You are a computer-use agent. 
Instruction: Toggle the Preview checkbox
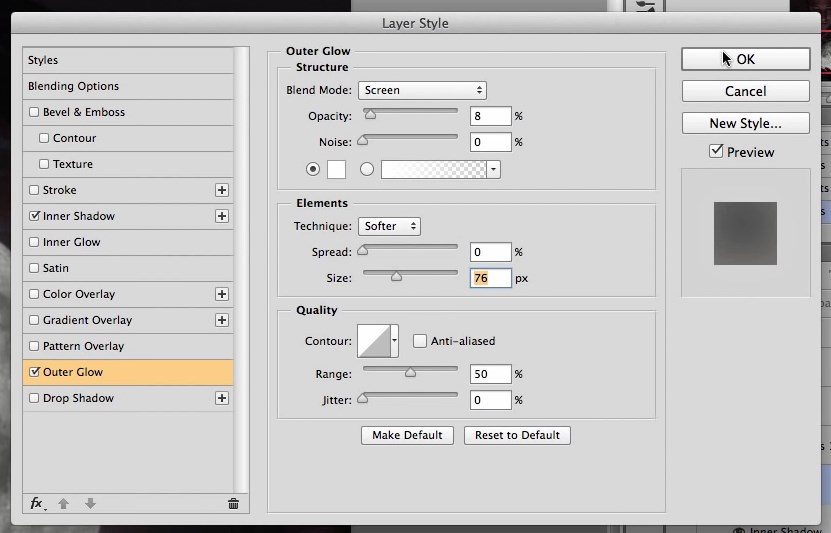point(716,152)
